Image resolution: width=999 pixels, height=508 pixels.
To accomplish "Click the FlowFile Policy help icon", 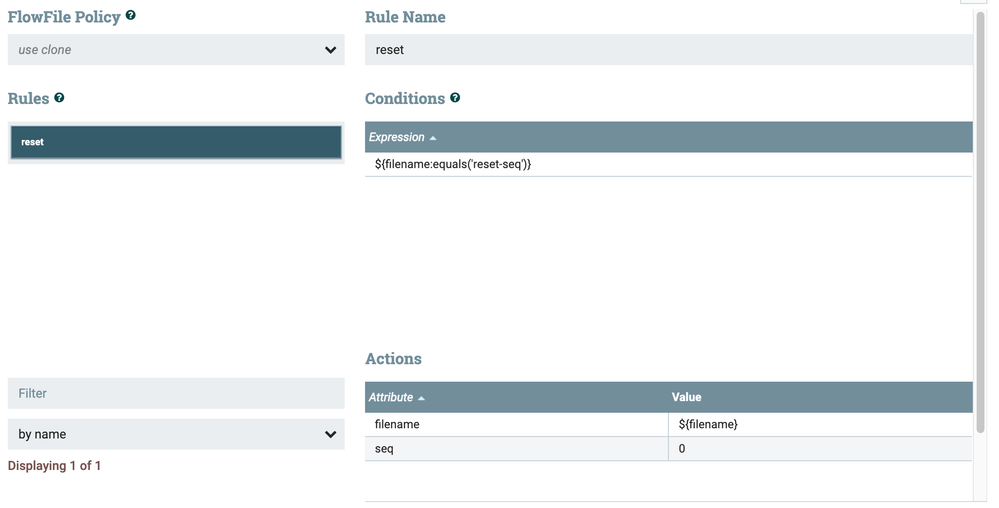I will point(131,16).
